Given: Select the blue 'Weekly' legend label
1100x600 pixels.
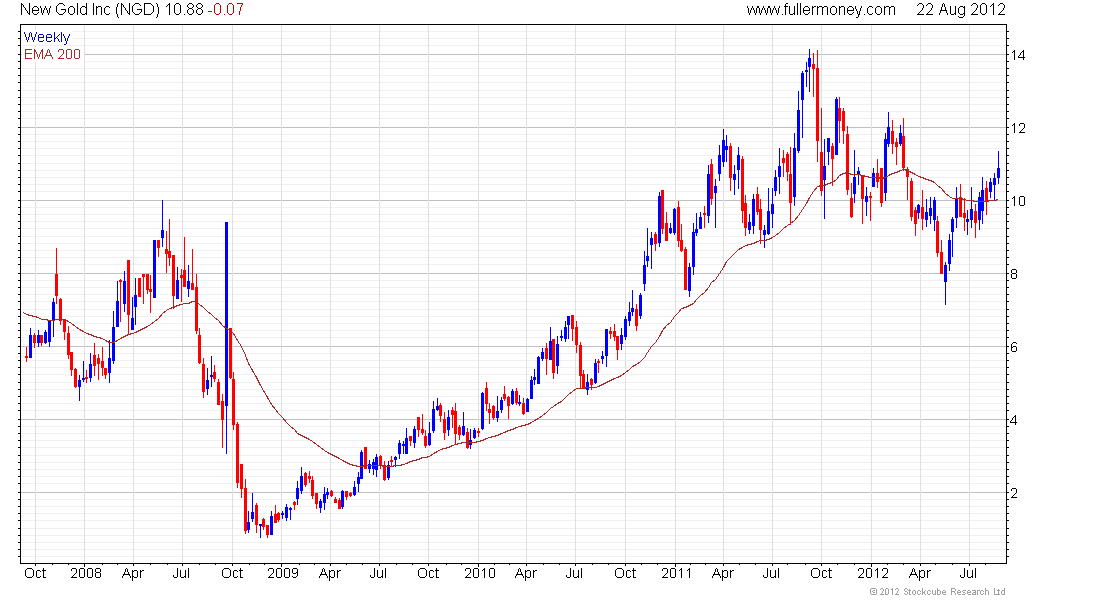Looking at the screenshot, I should [47, 37].
